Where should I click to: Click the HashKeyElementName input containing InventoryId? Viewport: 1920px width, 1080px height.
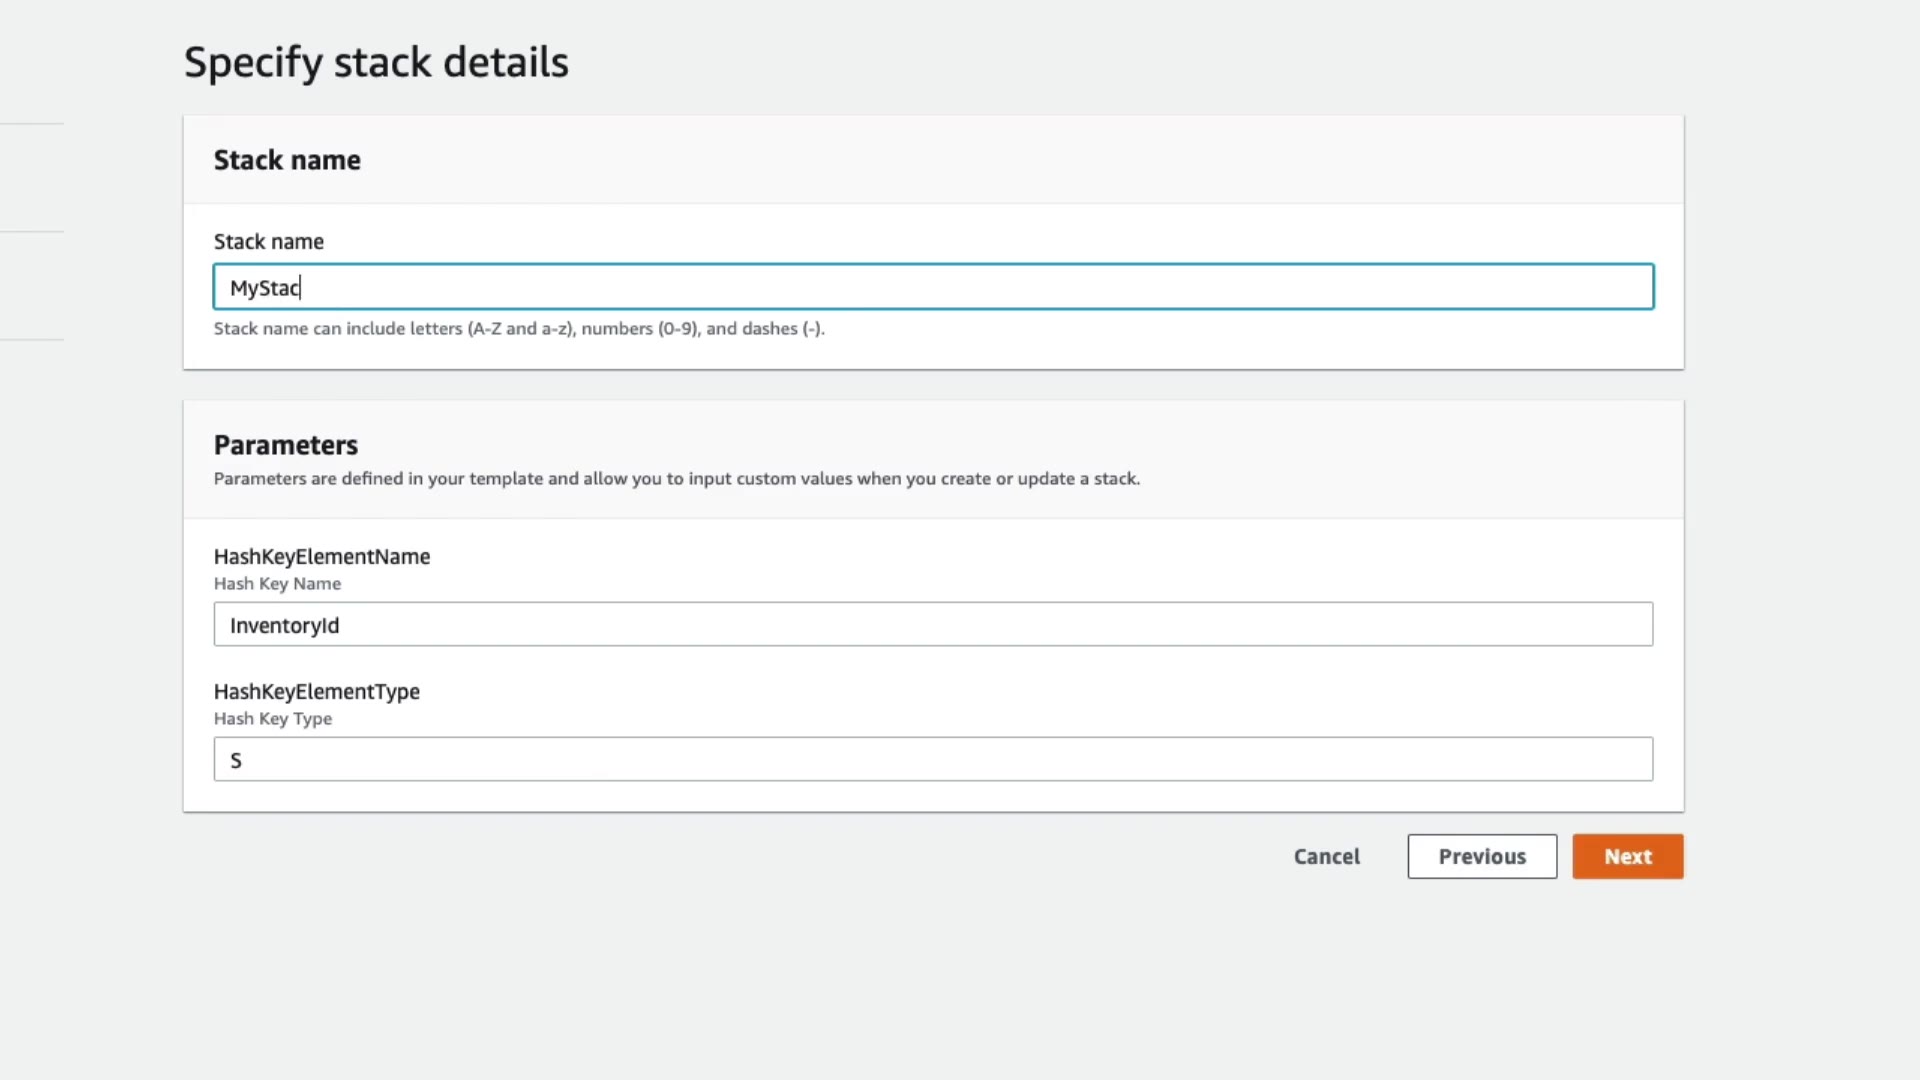[x=932, y=624]
